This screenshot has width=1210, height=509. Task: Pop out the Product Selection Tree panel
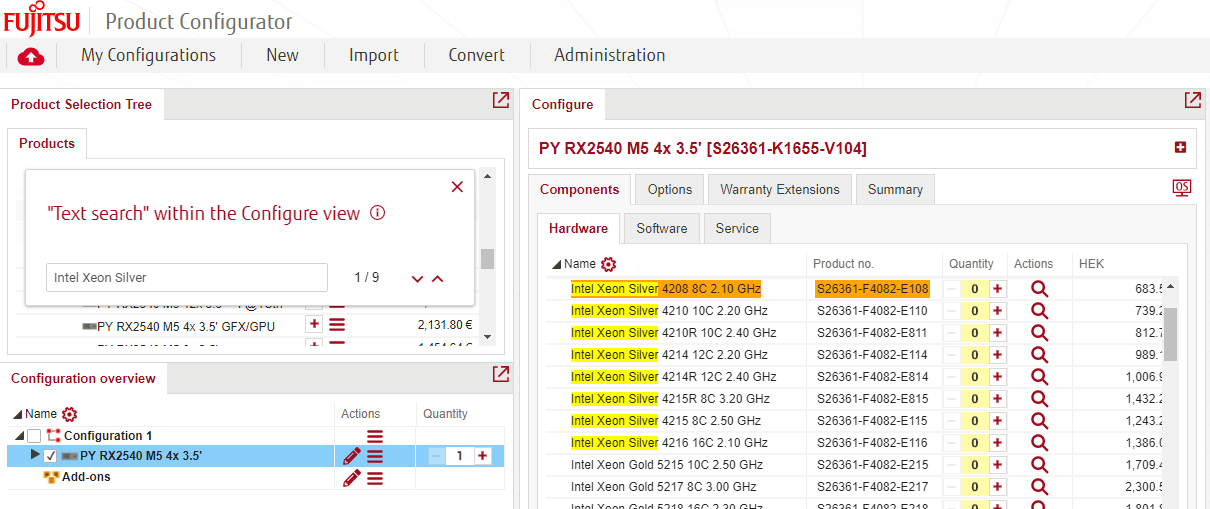pyautogui.click(x=501, y=100)
